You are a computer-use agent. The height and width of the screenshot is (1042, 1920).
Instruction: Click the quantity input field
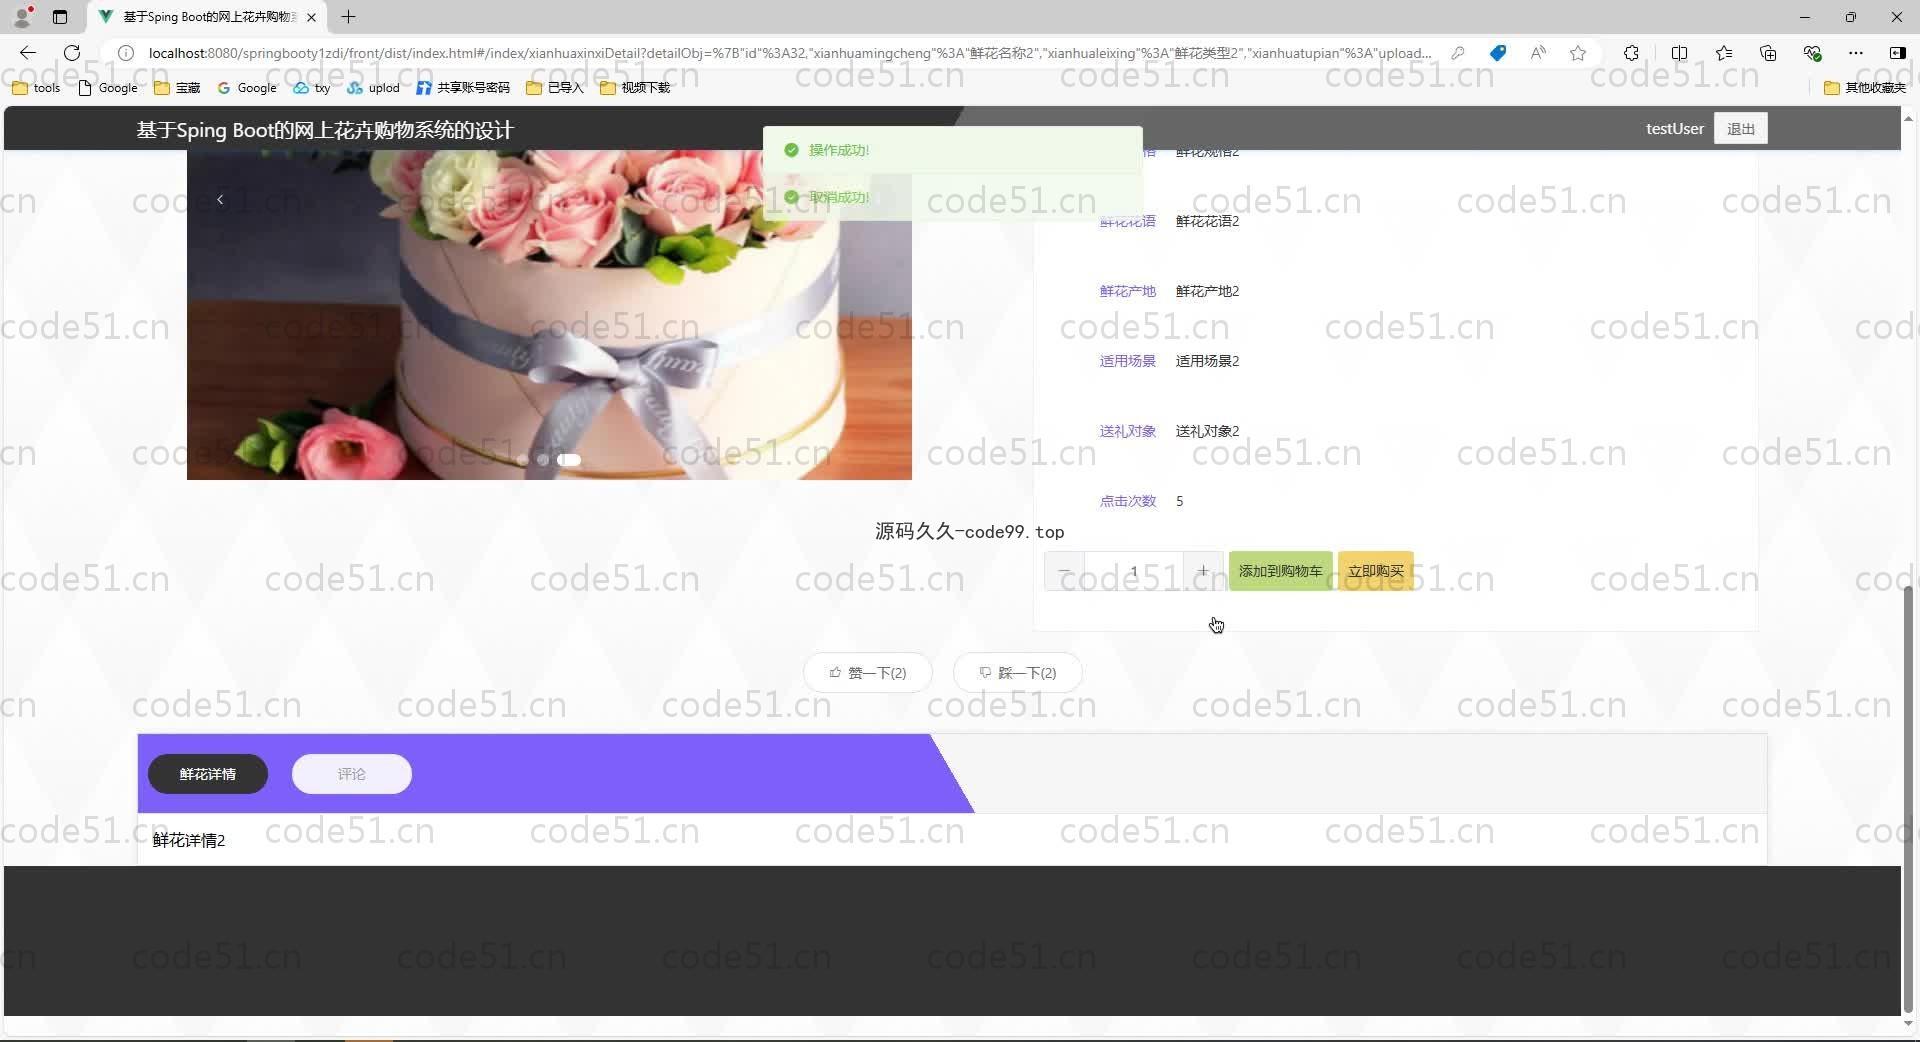[x=1134, y=571]
